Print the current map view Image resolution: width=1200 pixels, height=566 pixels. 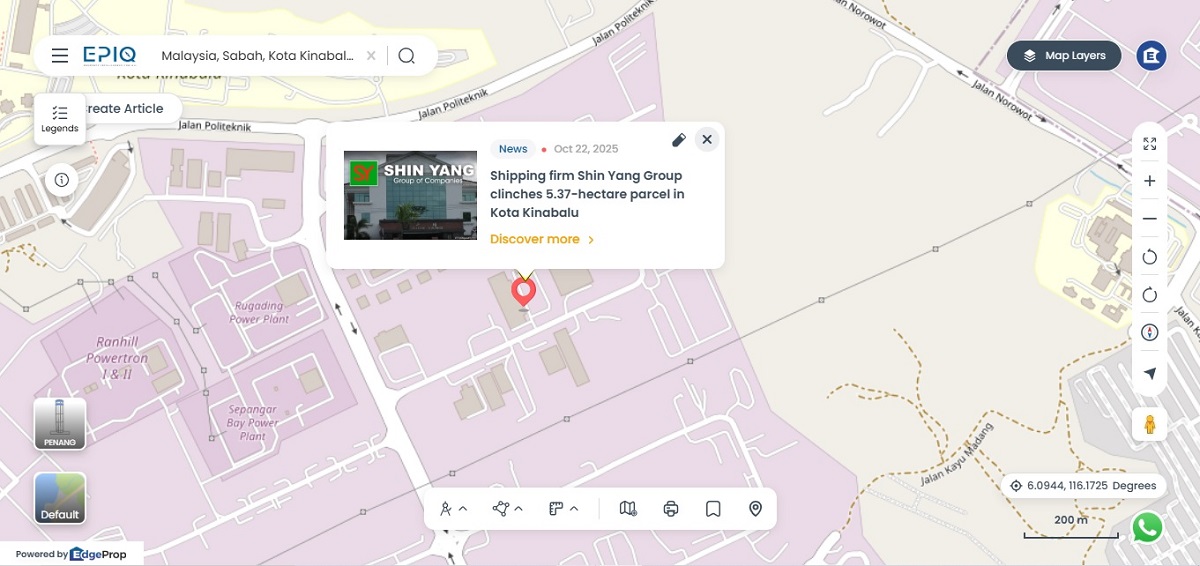coord(671,509)
